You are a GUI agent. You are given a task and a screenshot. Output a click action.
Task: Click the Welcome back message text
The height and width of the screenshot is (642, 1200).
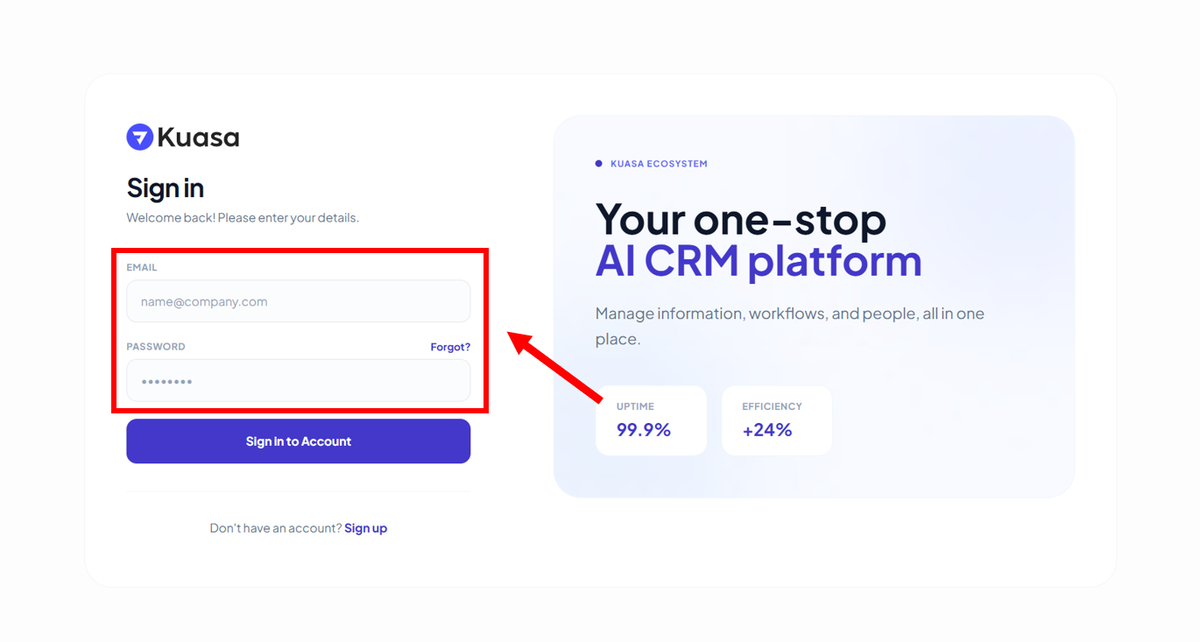[x=242, y=217]
